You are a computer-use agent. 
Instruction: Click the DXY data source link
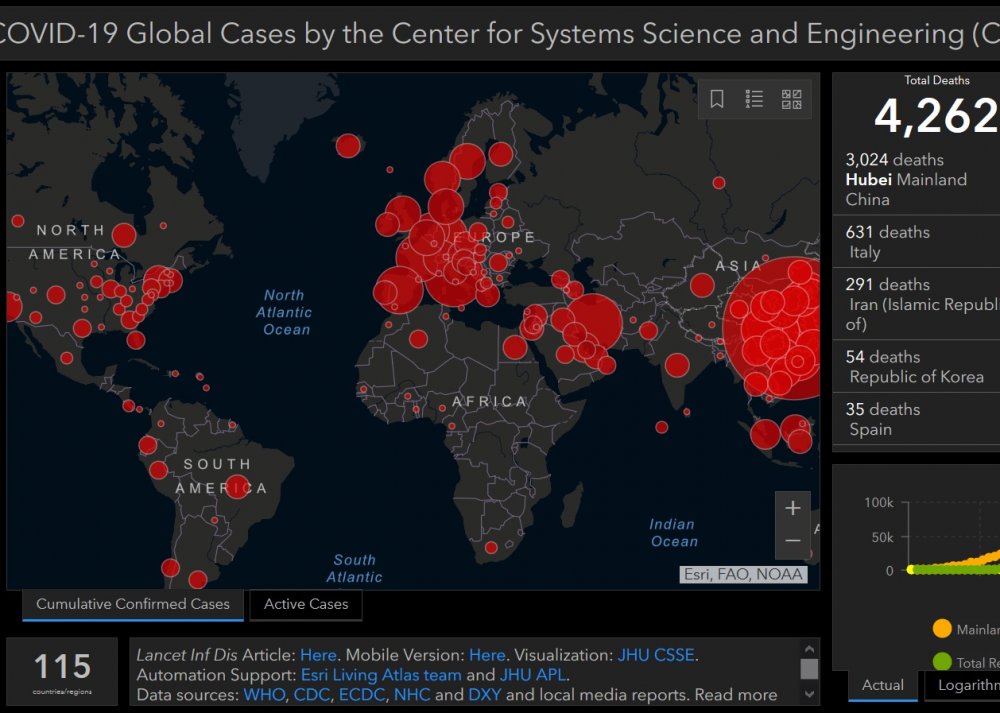[x=485, y=695]
